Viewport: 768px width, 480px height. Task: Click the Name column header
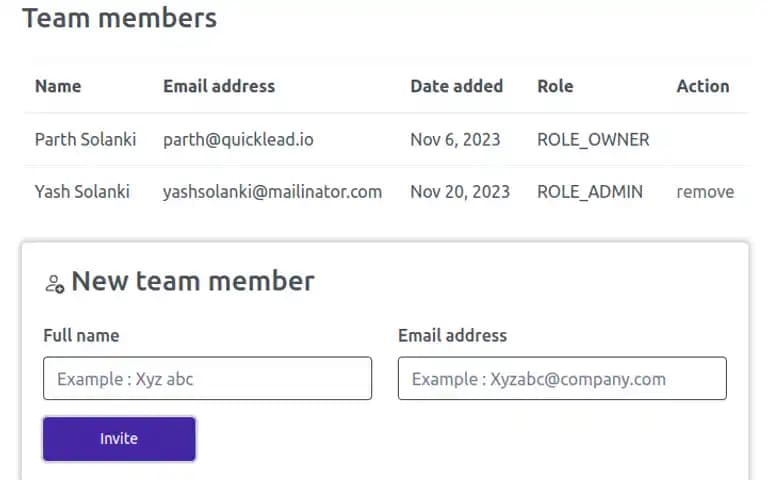pos(58,86)
